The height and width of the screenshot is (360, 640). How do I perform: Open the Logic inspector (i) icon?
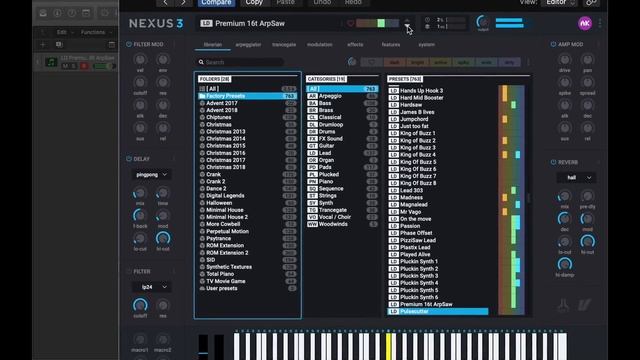58,13
